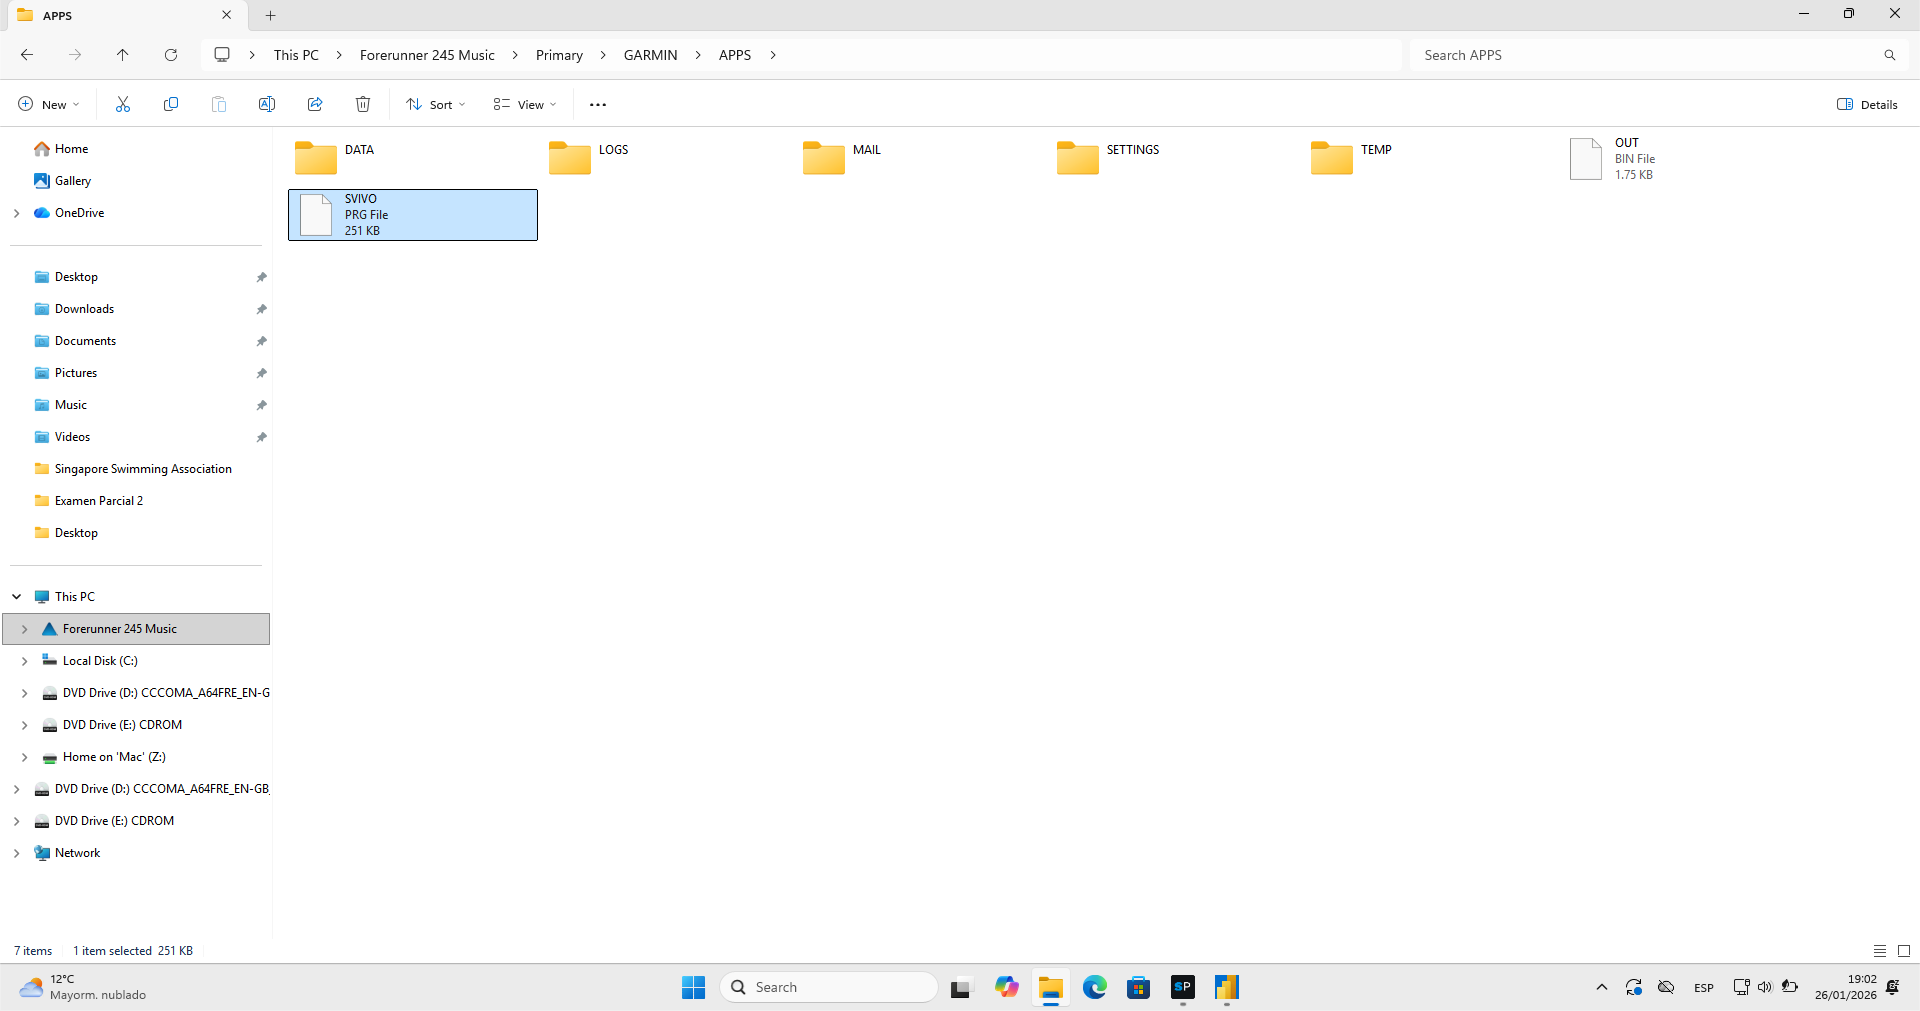Click the Delete trash icon

363,104
